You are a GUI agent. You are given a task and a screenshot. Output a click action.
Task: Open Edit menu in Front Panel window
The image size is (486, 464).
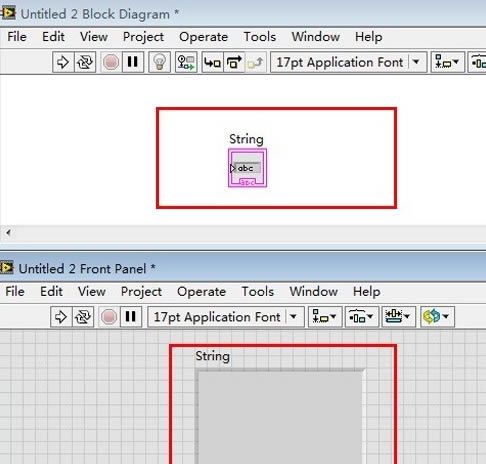(51, 292)
